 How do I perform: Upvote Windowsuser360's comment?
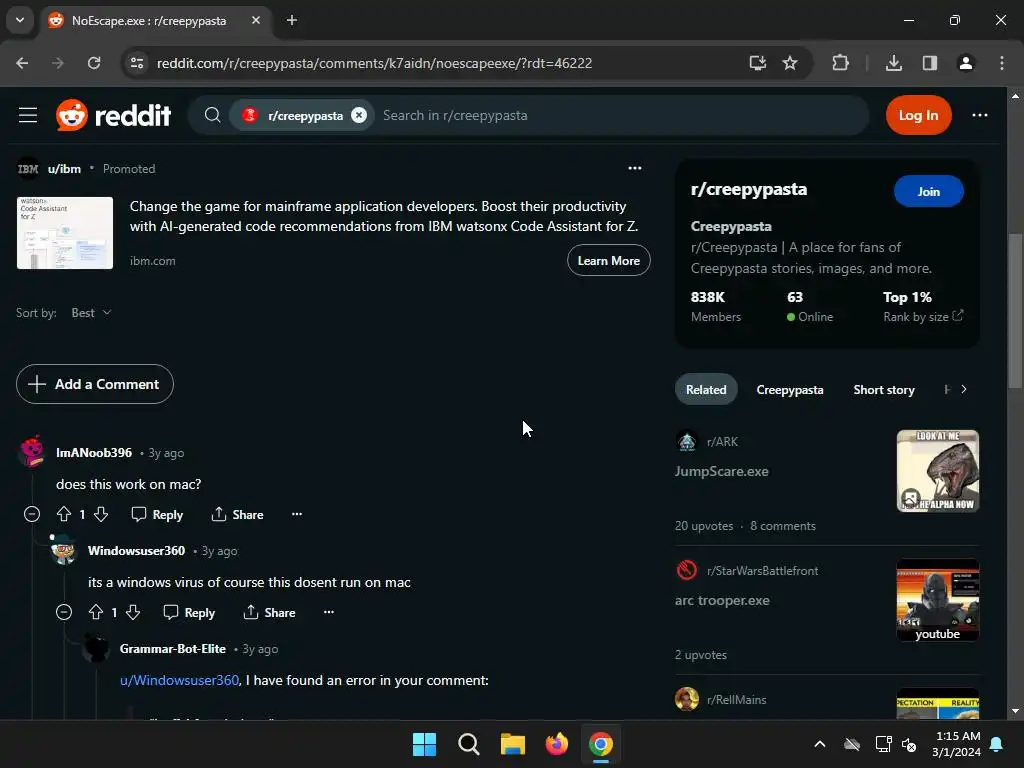[96, 613]
